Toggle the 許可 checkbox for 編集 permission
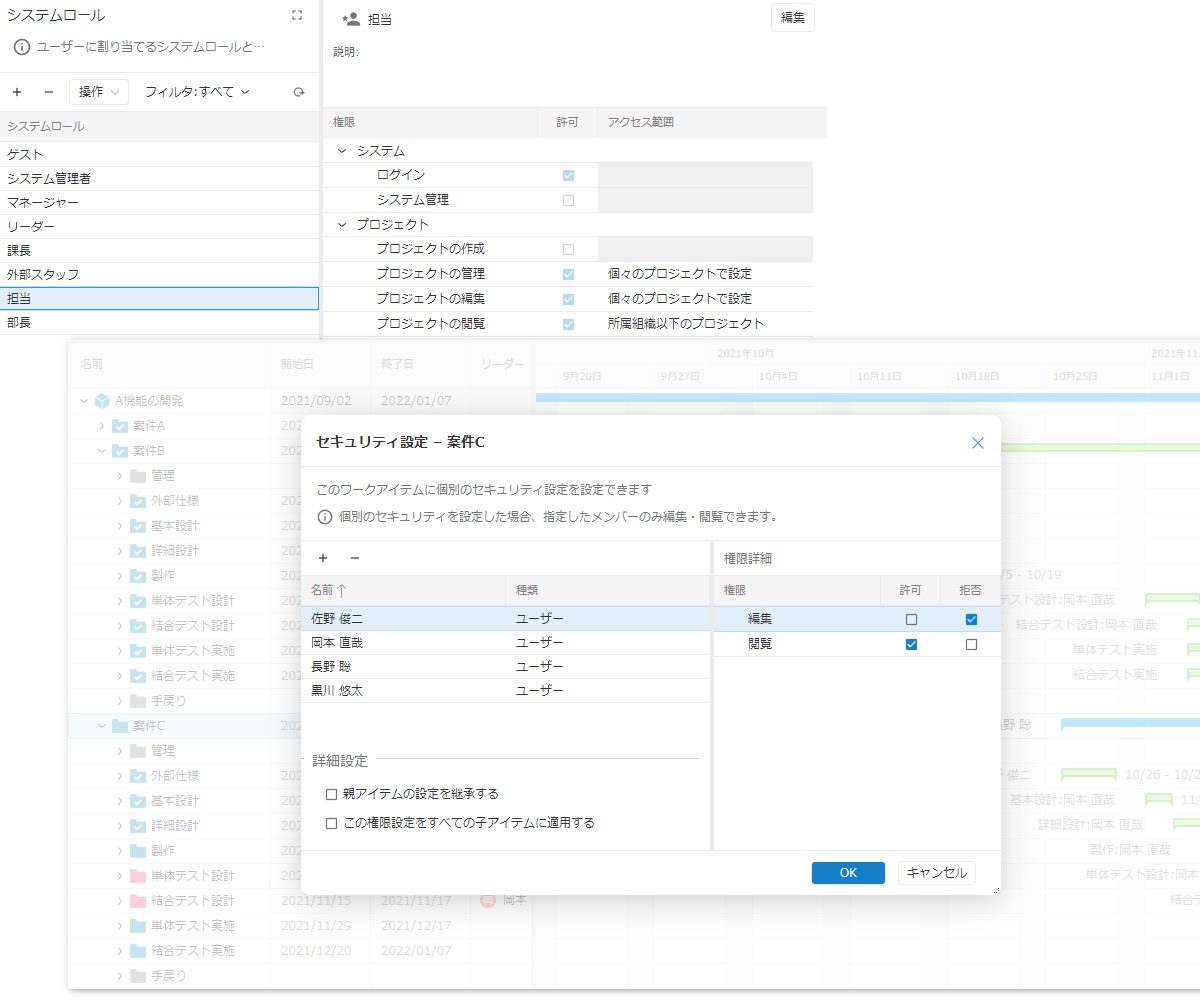The width and height of the screenshot is (1200, 1000). click(911, 620)
